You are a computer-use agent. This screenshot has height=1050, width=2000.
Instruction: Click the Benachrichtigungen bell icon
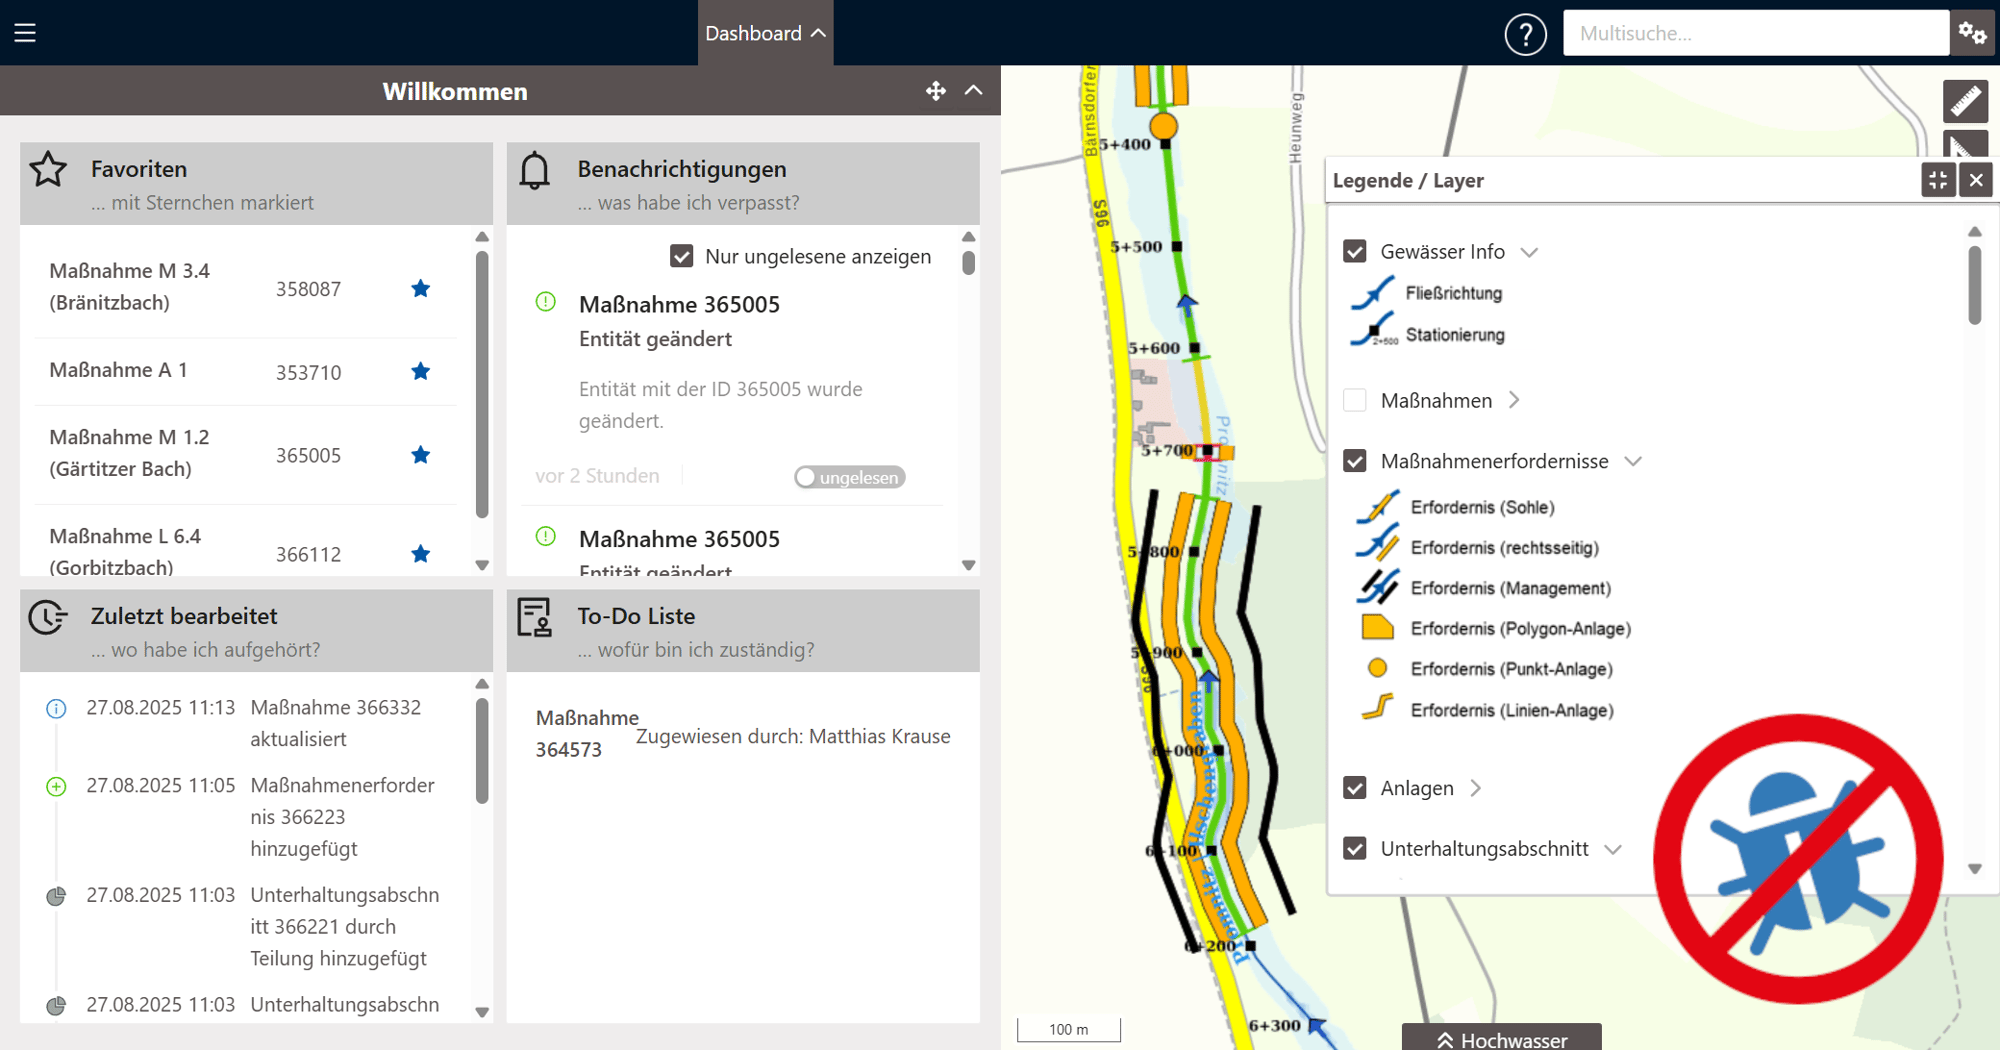535,170
